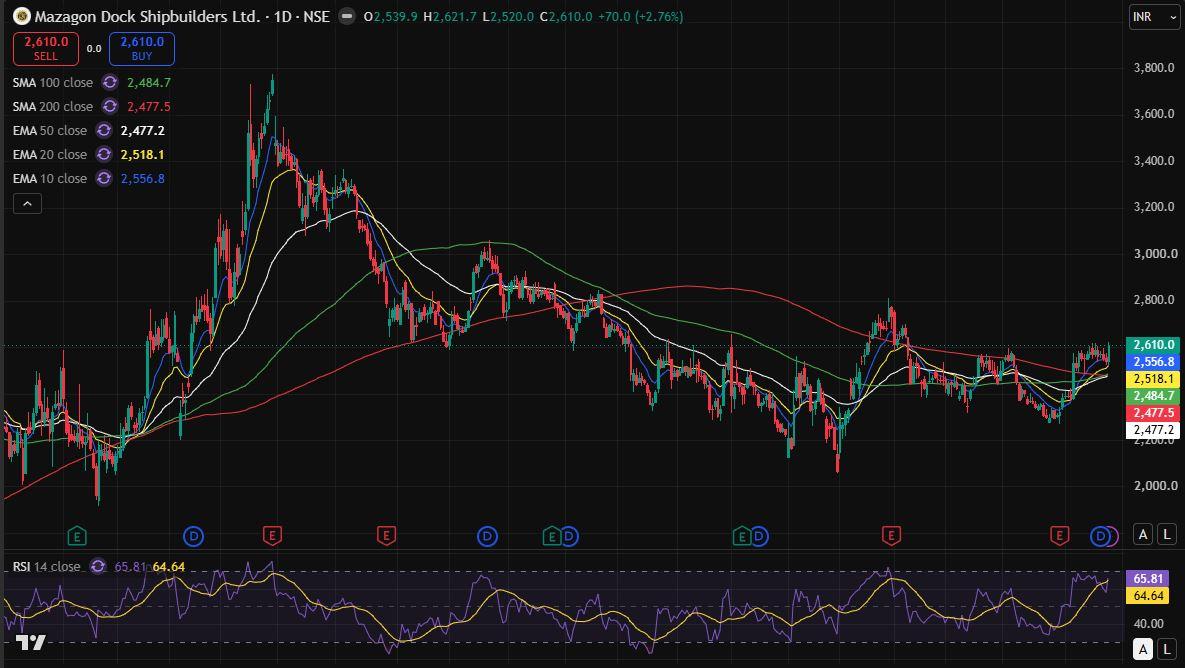The image size is (1185, 668).
Task: Select the SMA 100 close indicator label
Action: click(53, 82)
